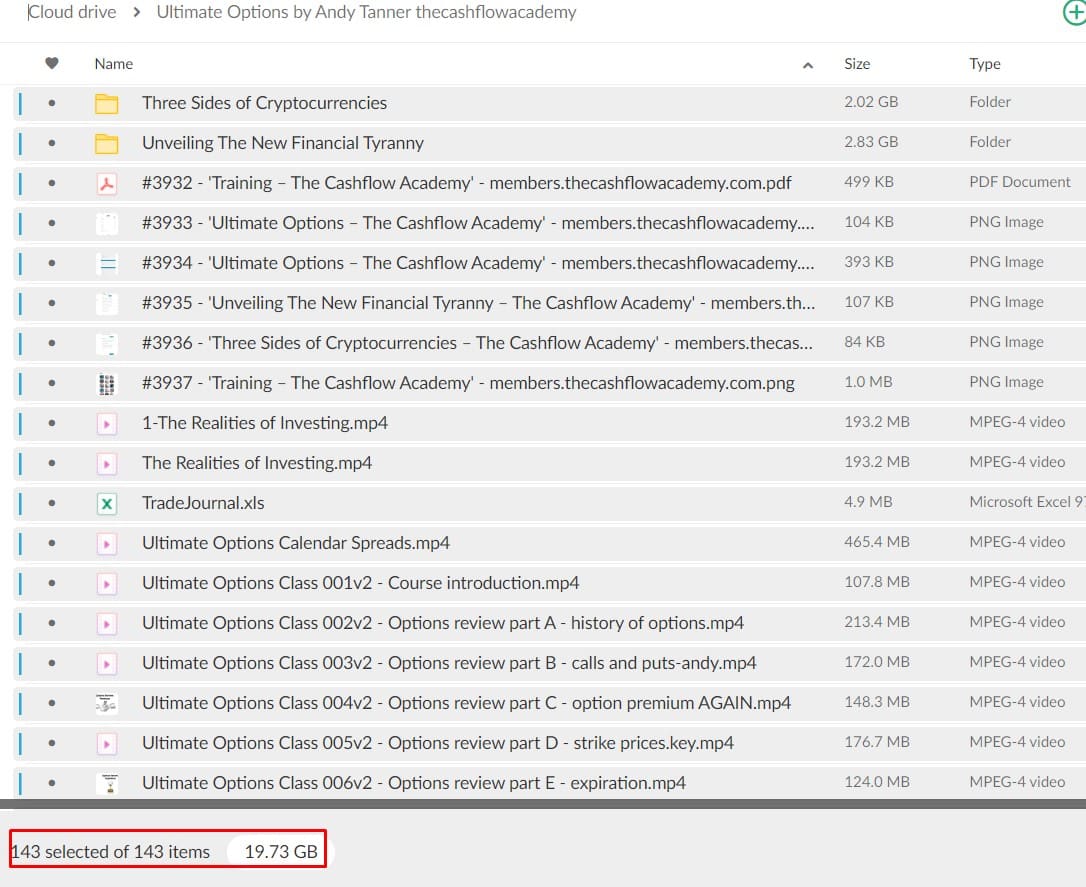Open the Three Sides of Cryptocurrencies folder icon
The image size is (1086, 887).
point(106,103)
